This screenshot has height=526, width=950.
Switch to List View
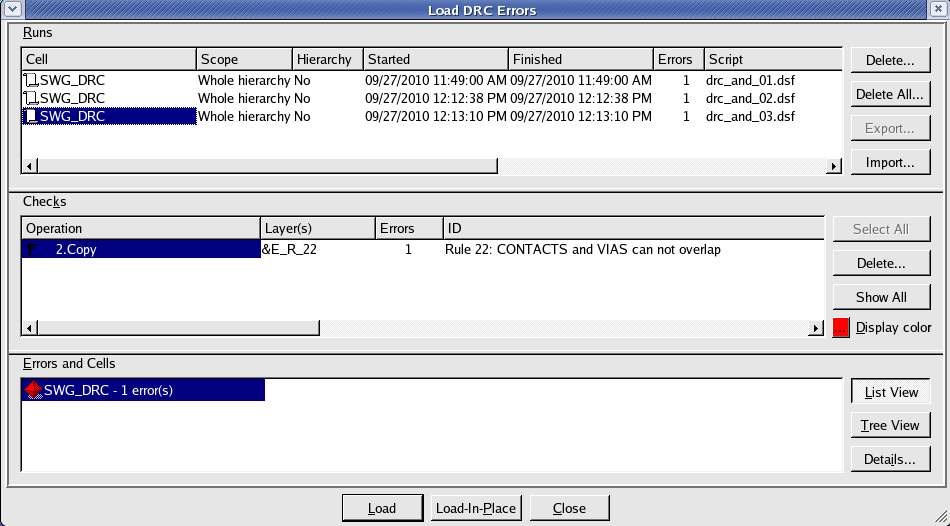tap(890, 392)
